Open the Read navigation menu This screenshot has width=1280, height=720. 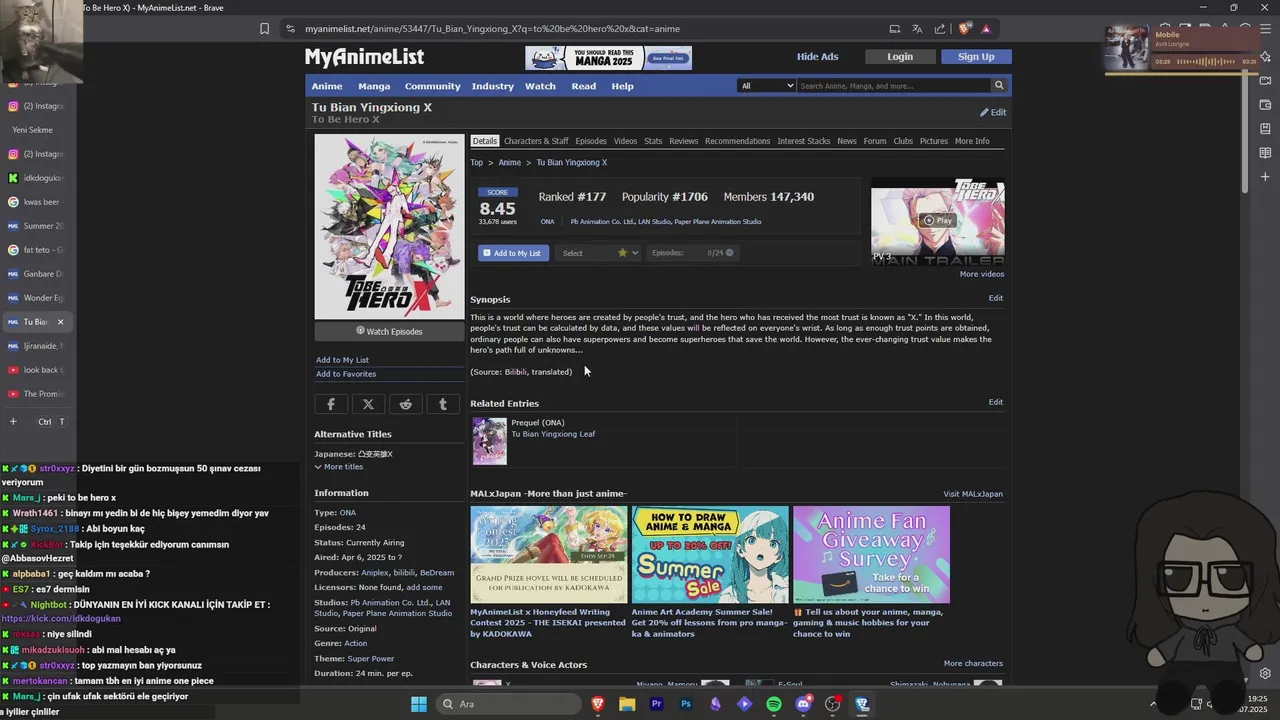click(583, 86)
